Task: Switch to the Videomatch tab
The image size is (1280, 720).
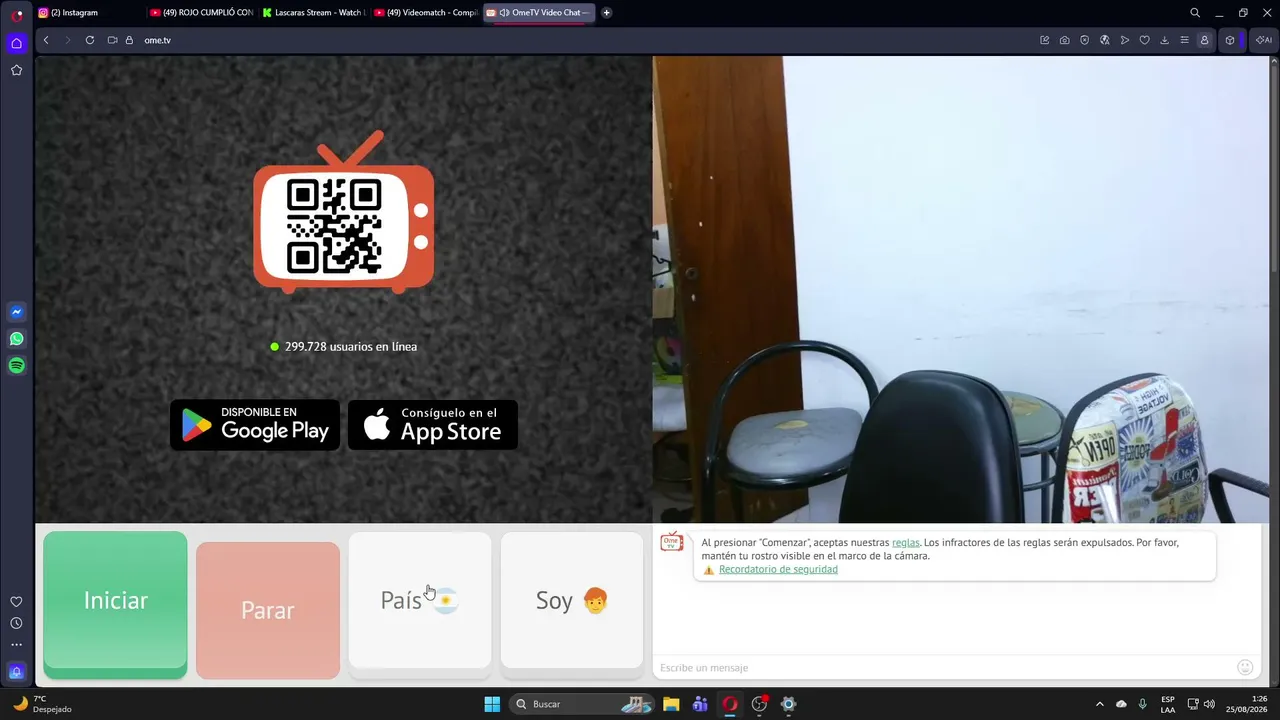Action: 425,13
